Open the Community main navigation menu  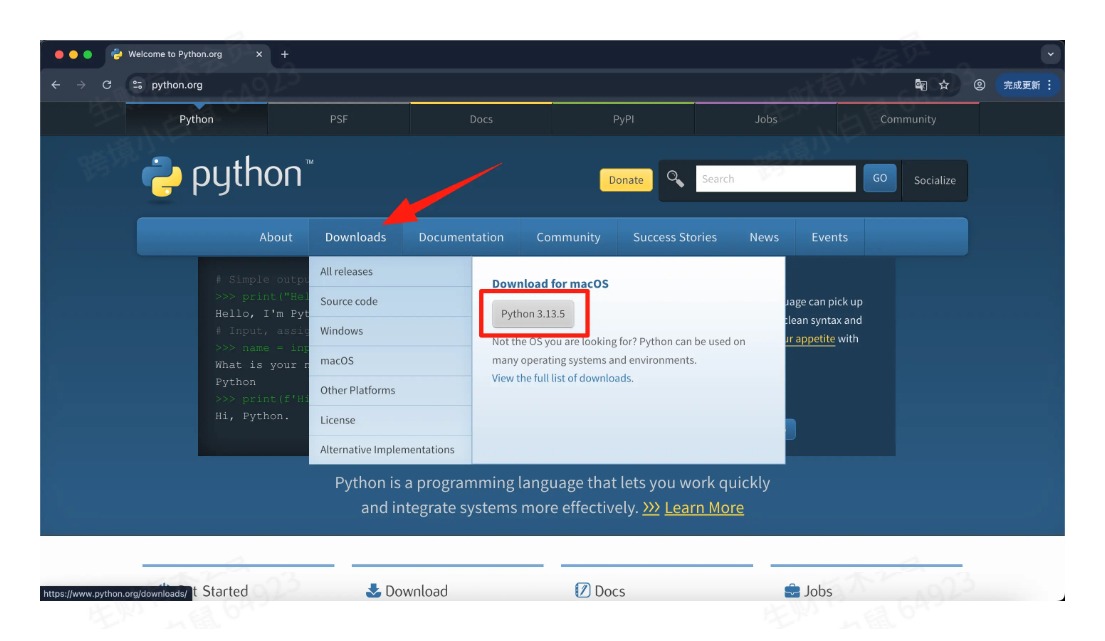coord(568,237)
